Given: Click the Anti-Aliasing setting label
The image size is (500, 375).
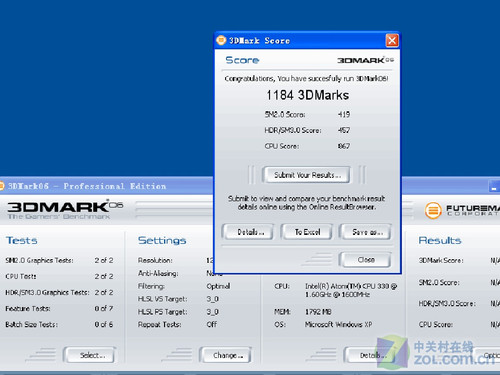Looking at the screenshot, I should pyautogui.click(x=158, y=273).
